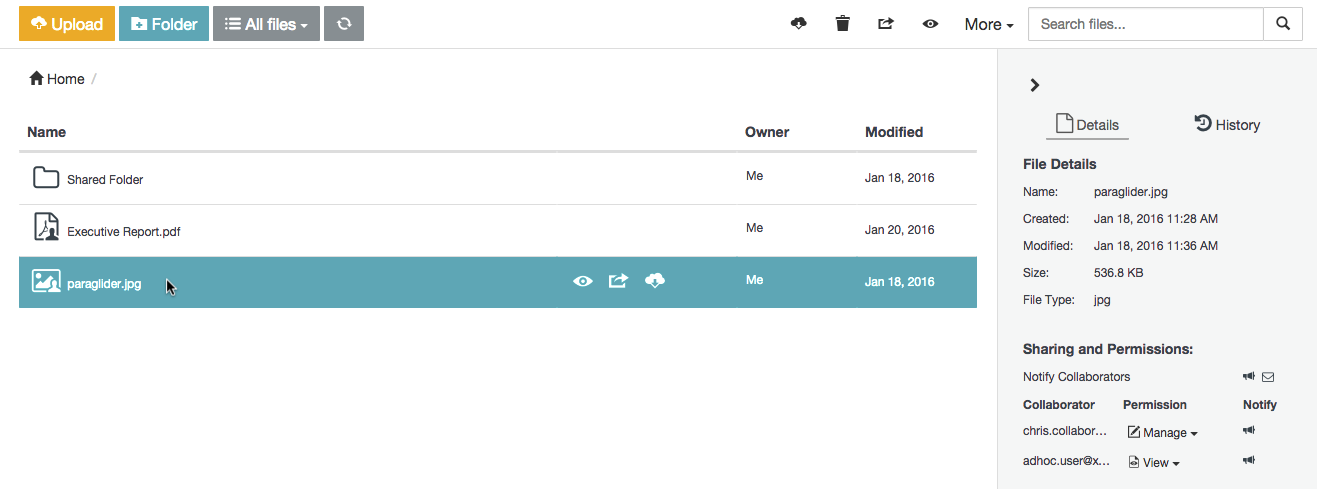The width and height of the screenshot is (1317, 489).
Task: Expand the More menu dropdown
Action: (989, 24)
